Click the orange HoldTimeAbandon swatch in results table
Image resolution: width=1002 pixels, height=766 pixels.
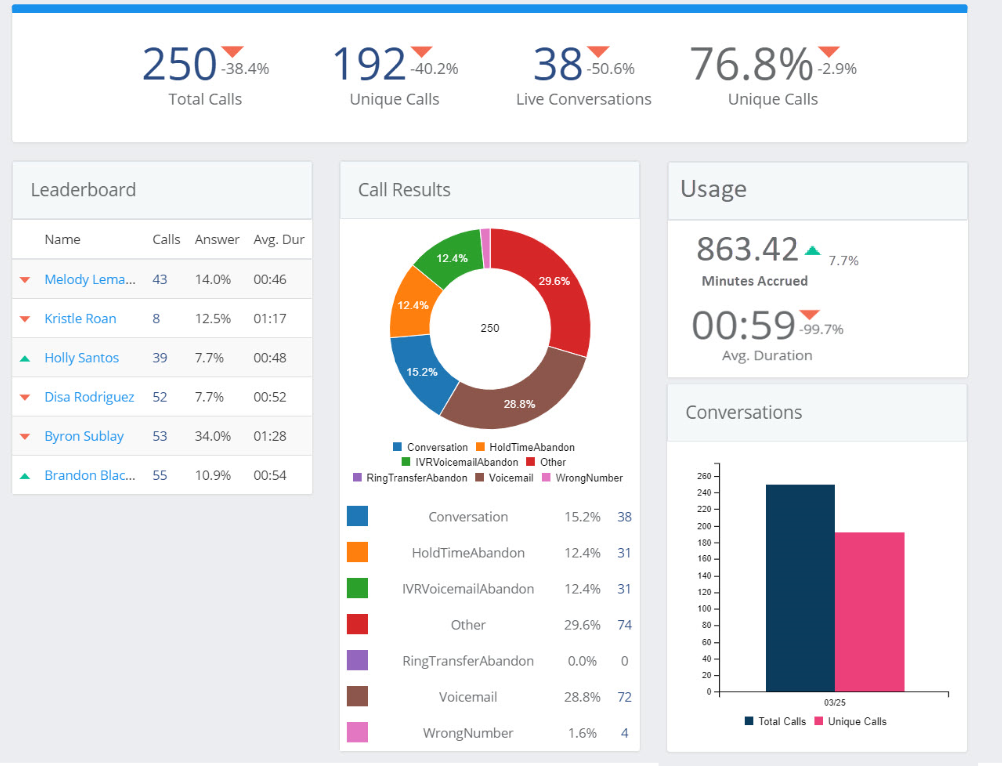357,552
